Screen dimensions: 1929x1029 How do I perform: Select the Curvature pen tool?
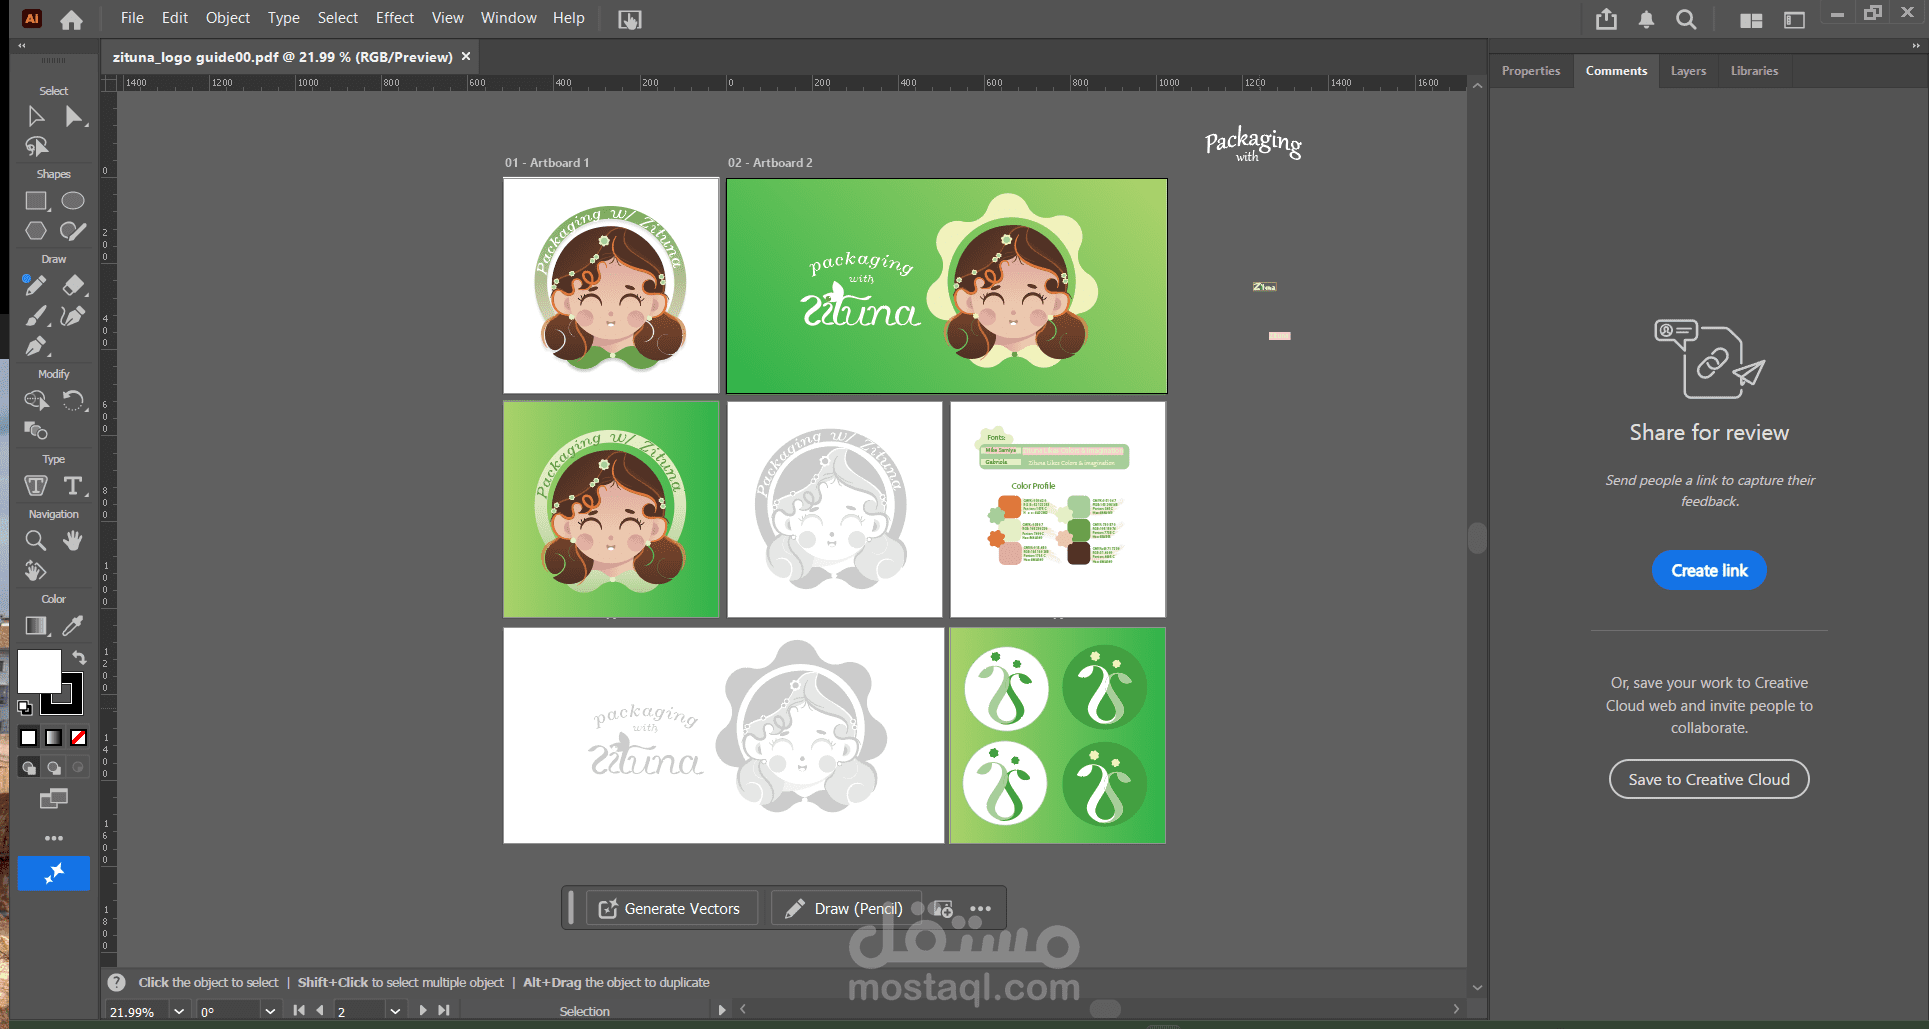(73, 316)
